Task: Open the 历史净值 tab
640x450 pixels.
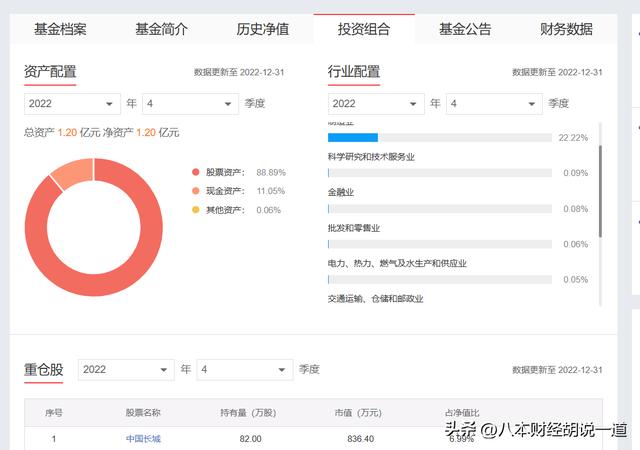Action: coord(262,29)
